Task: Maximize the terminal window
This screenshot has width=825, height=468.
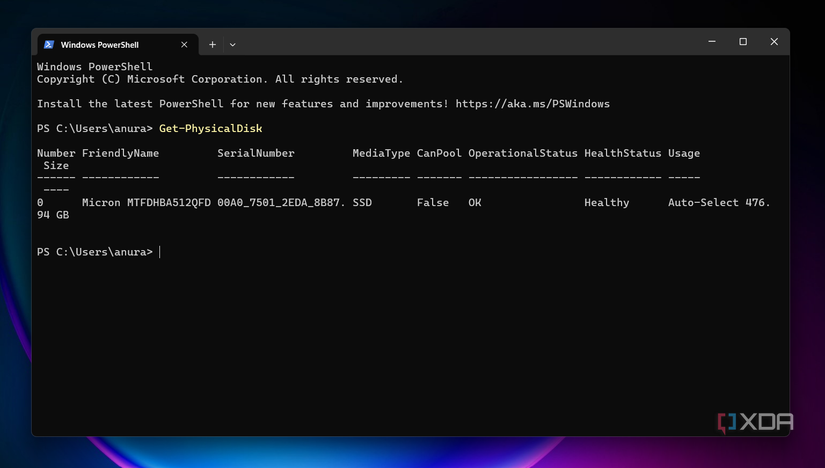Action: point(743,42)
